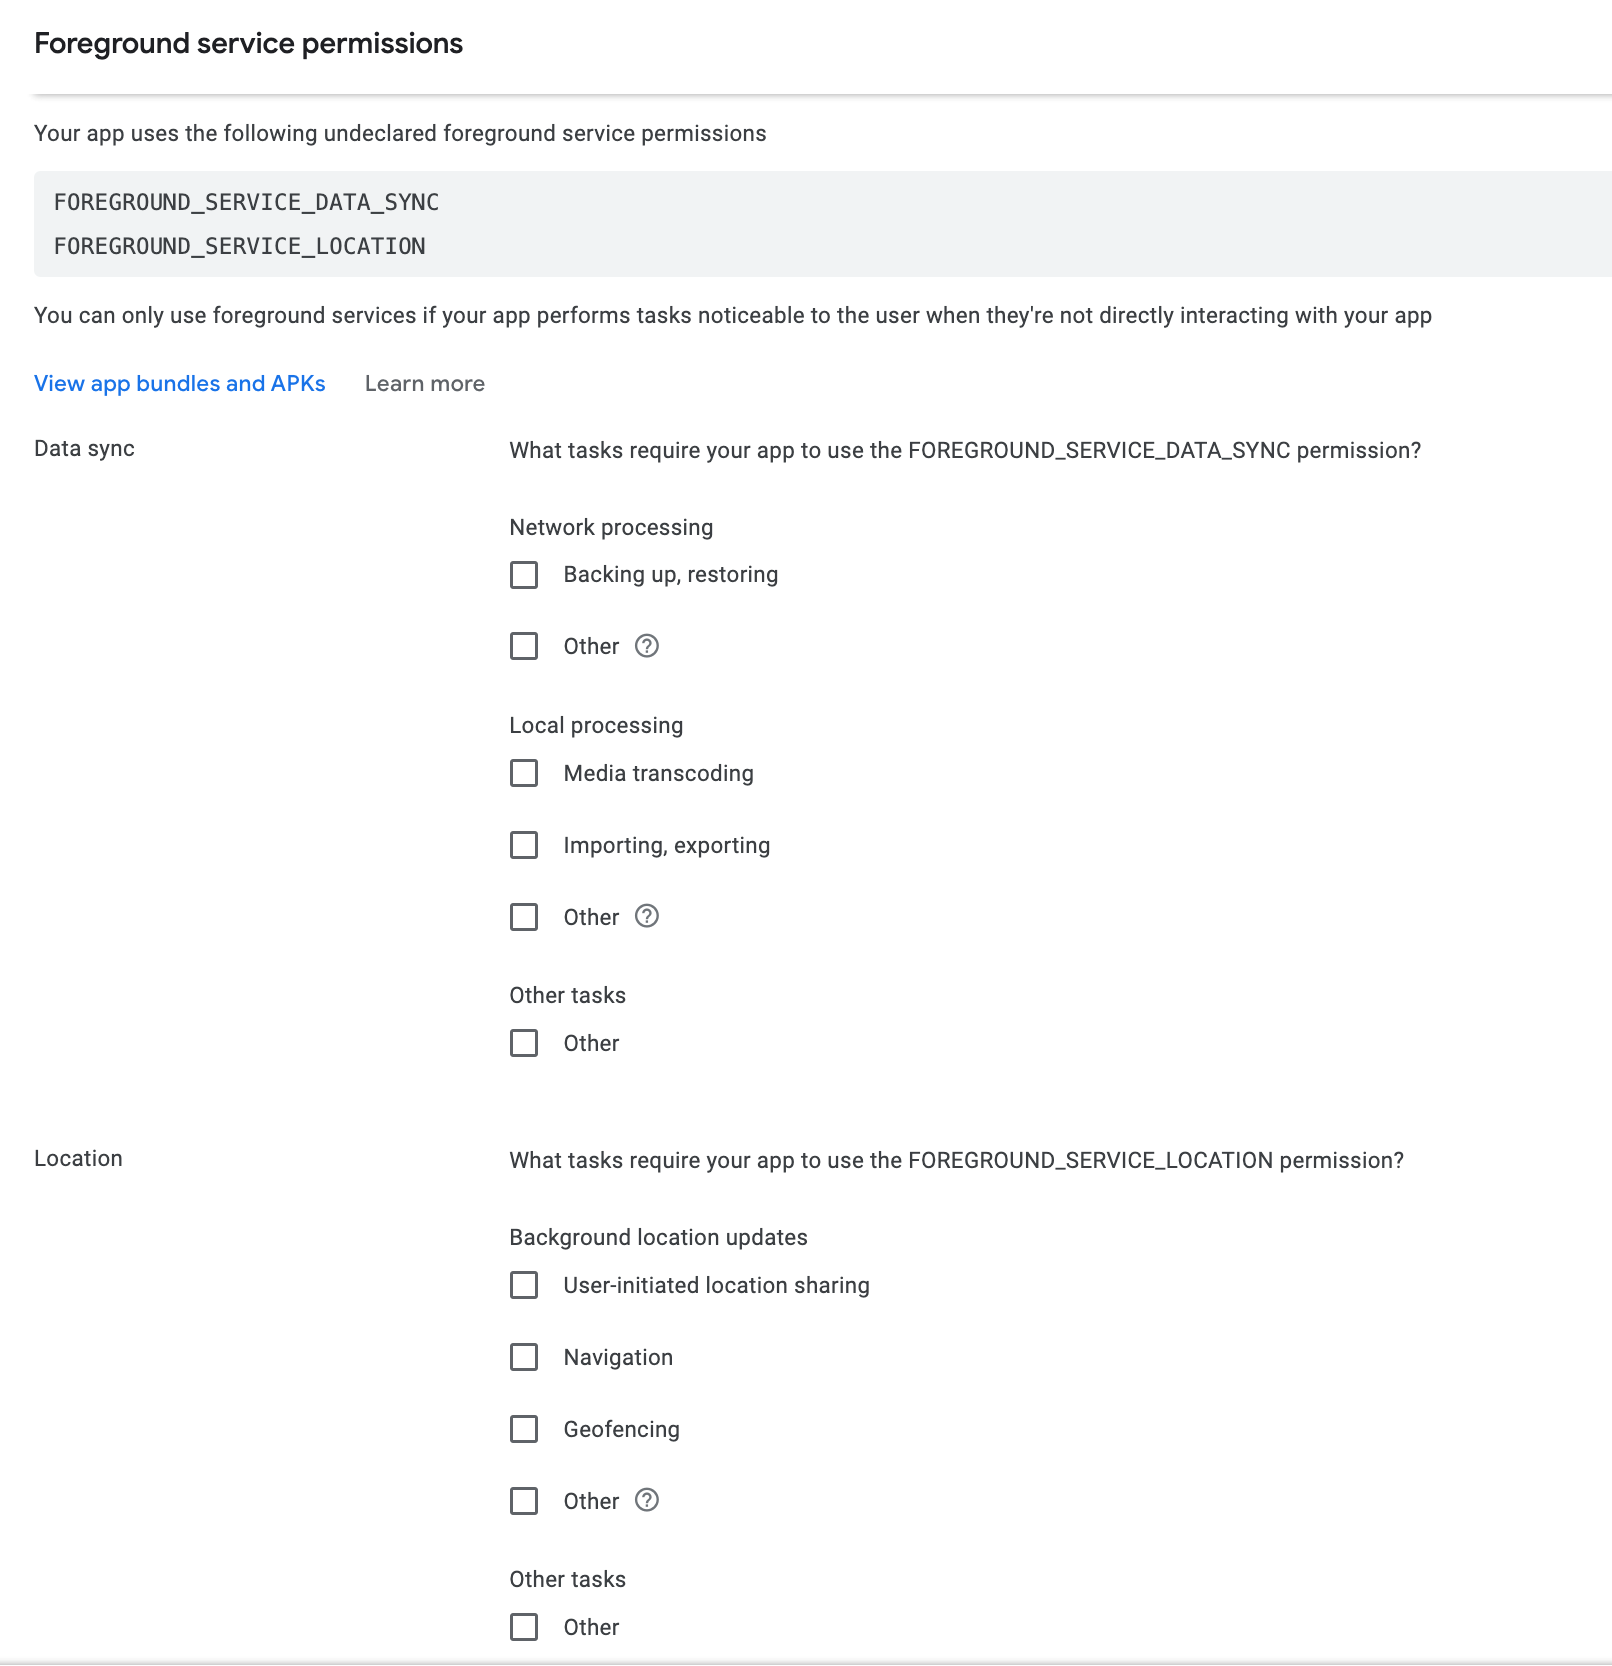Image resolution: width=1612 pixels, height=1666 pixels.
Task: Enable the Media transcoding checkbox
Action: (x=524, y=773)
